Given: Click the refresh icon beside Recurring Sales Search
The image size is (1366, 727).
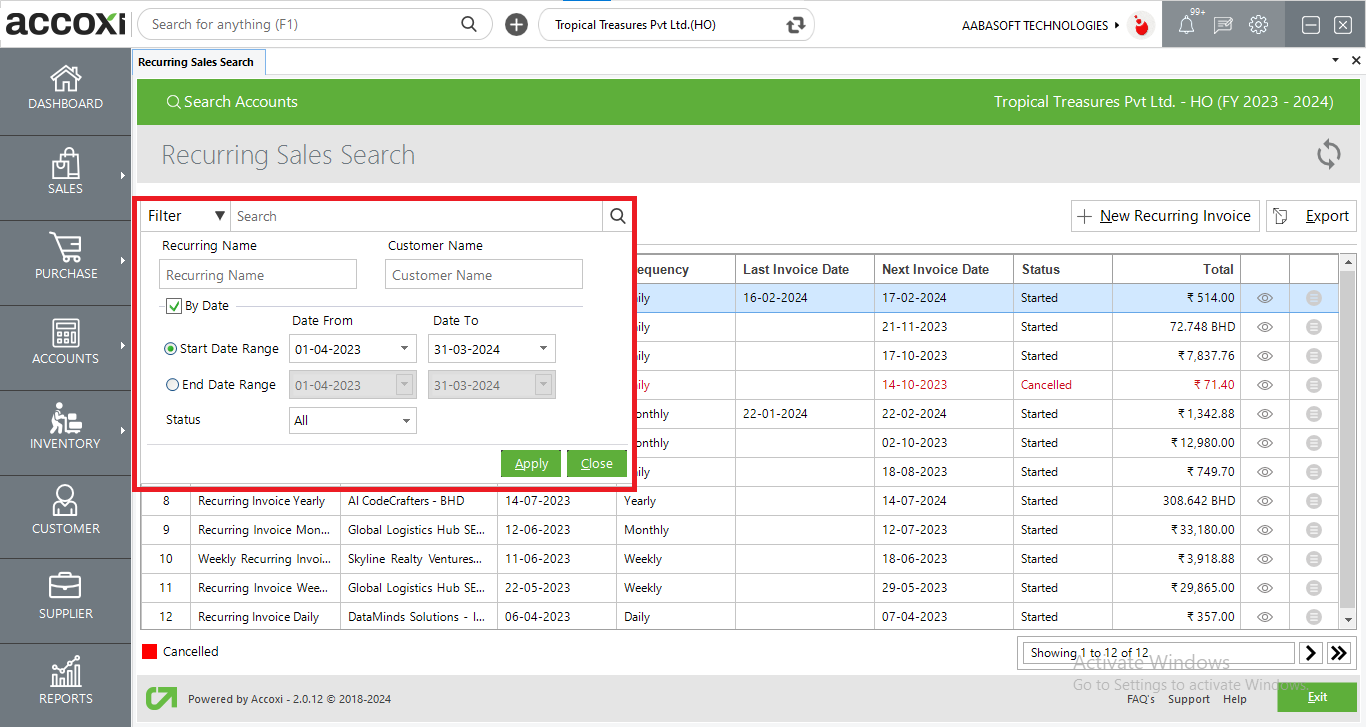Looking at the screenshot, I should (x=1328, y=155).
